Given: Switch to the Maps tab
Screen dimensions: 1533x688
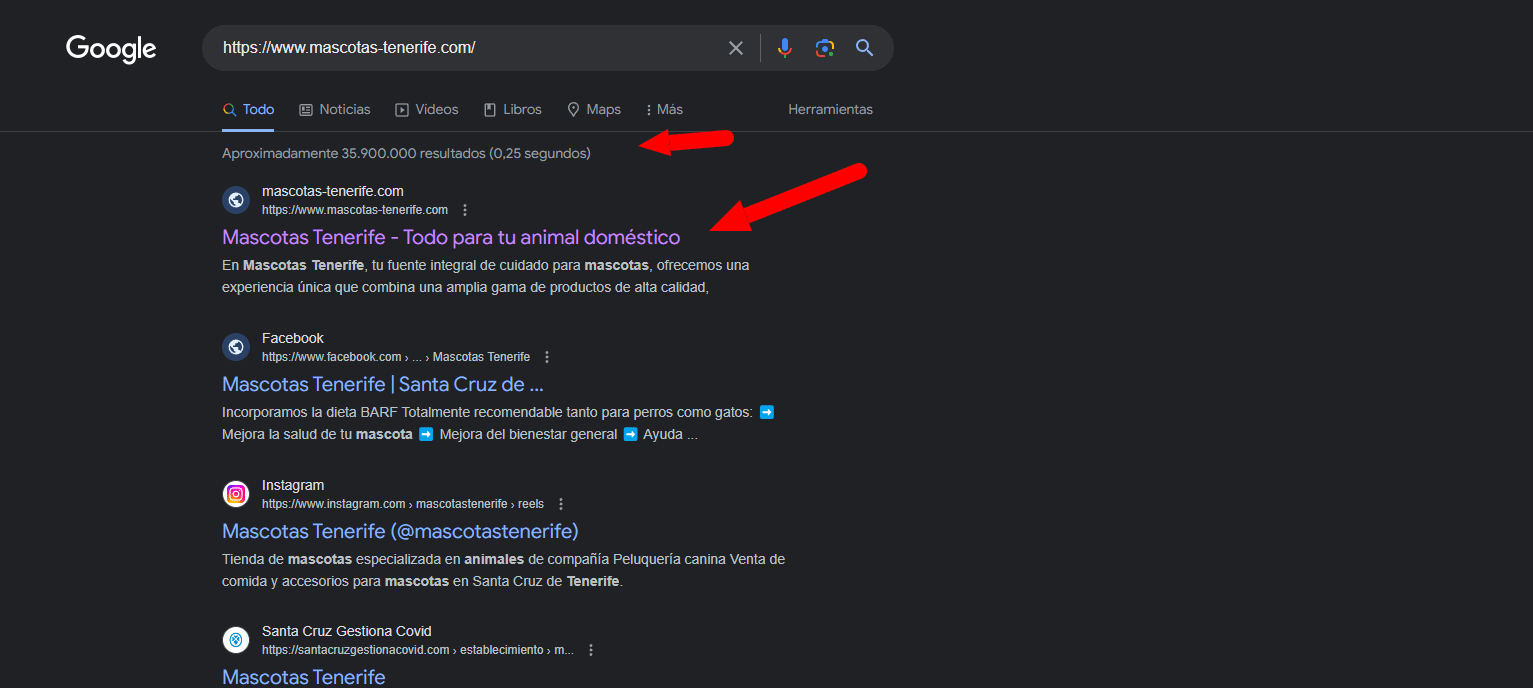Looking at the screenshot, I should coord(594,109).
